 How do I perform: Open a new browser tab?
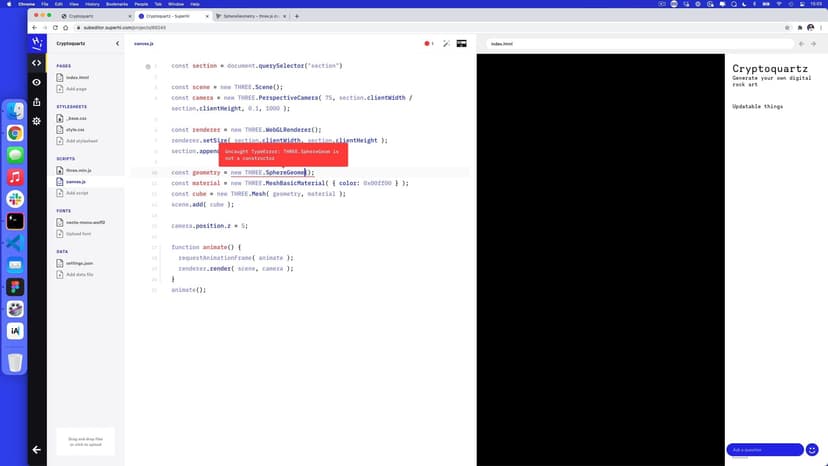297,16
